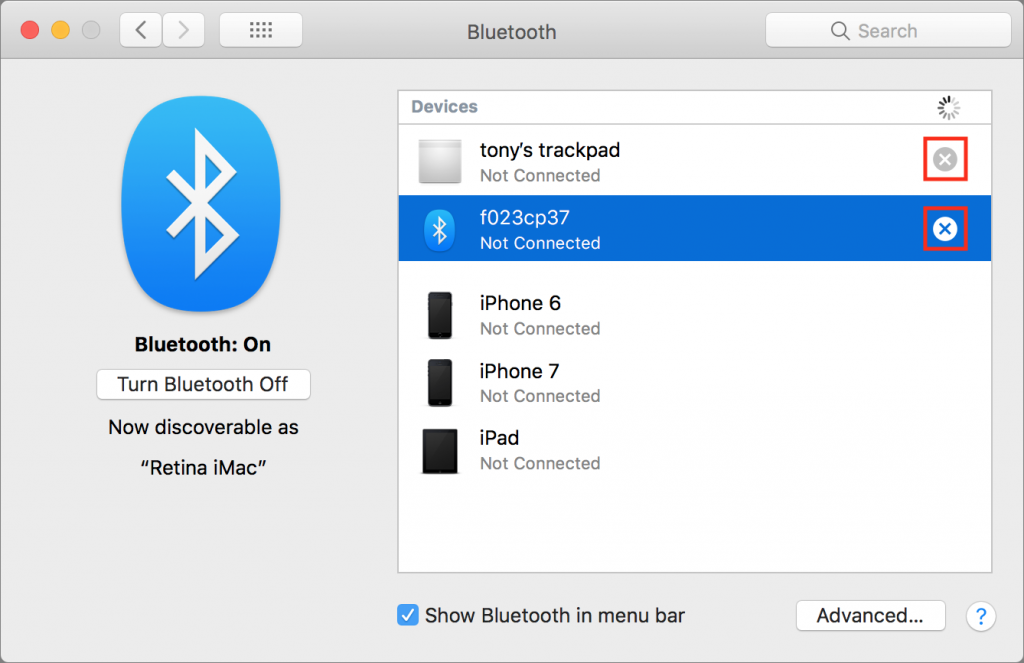Click the f023cp37 Bluetooth device icon
Viewport: 1024px width, 663px height.
440,230
